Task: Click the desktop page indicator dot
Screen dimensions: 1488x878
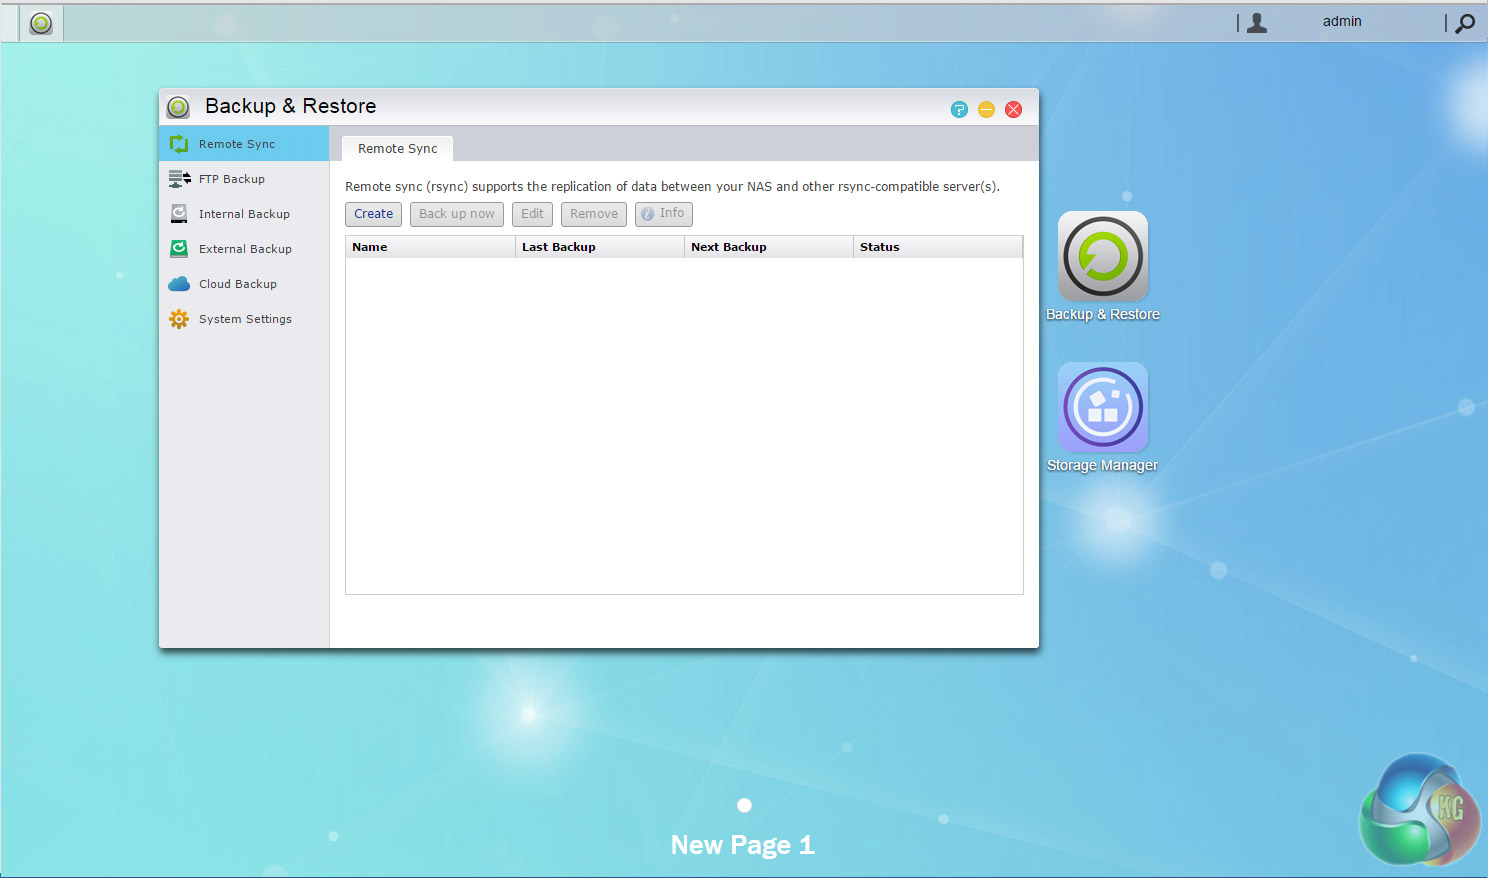Action: click(x=744, y=805)
